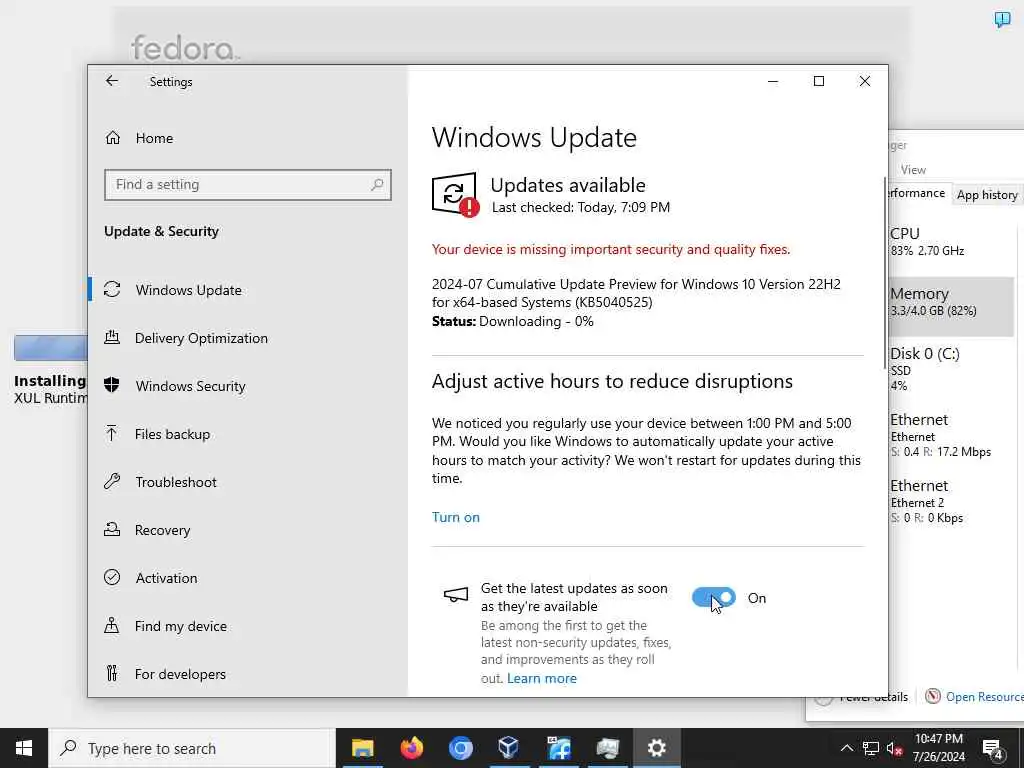1024x768 pixels.
Task: Click the taskbar search box
Action: point(191,748)
